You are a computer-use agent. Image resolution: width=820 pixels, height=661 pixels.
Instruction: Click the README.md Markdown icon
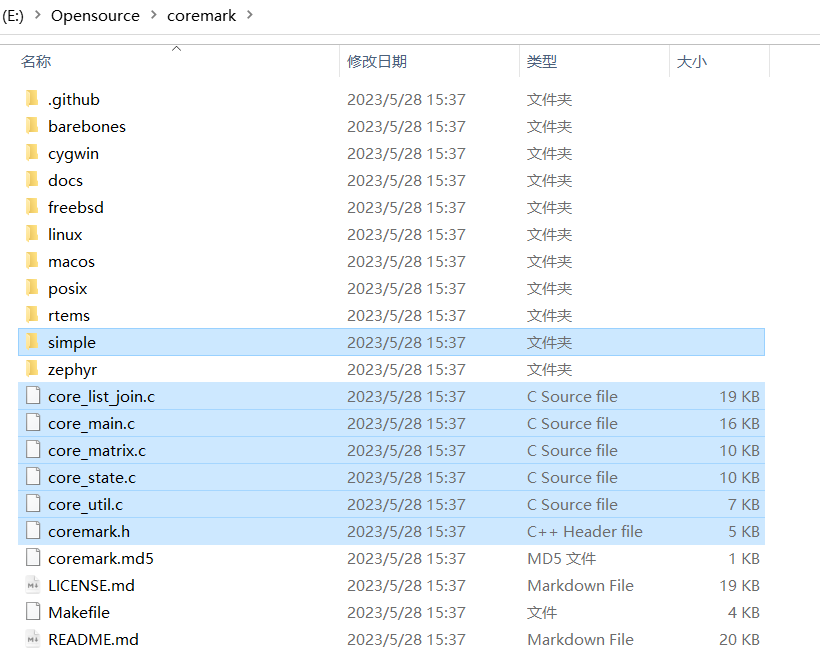(33, 639)
